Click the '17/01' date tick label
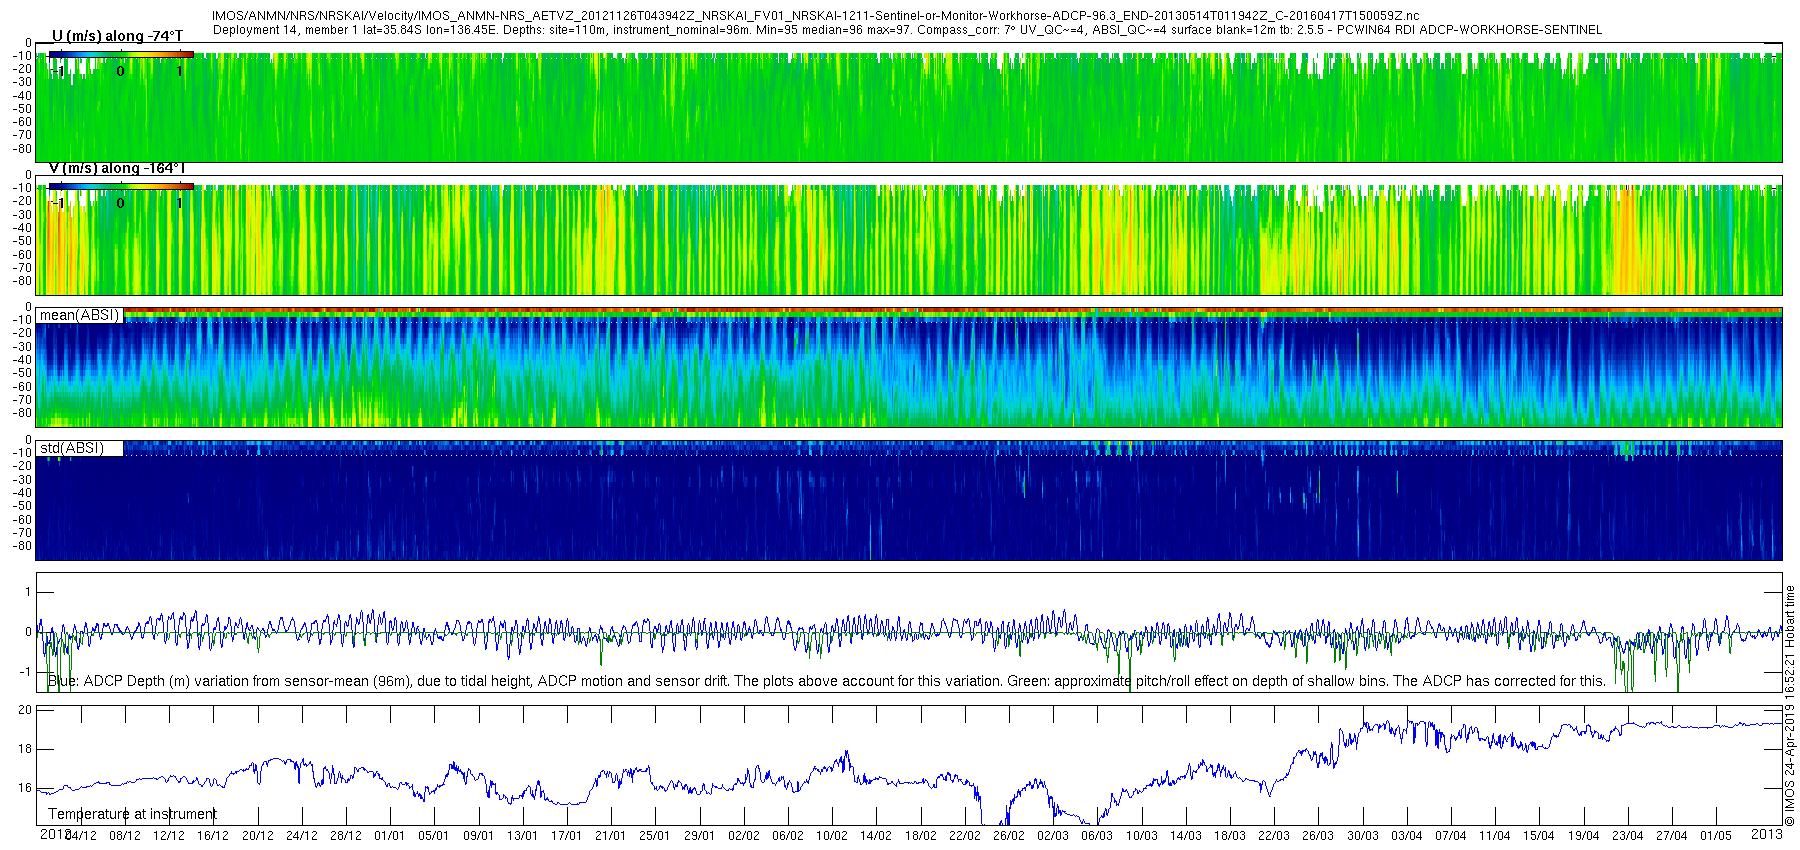 566,836
